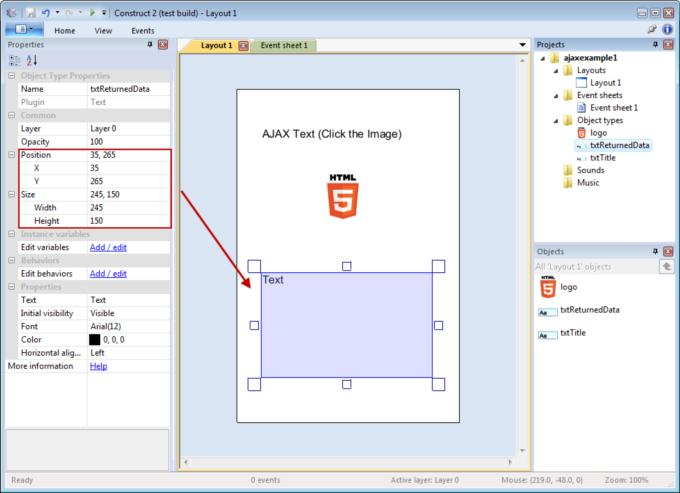The image size is (680, 493).
Task: Click the black Color swatch
Action: (x=95, y=340)
